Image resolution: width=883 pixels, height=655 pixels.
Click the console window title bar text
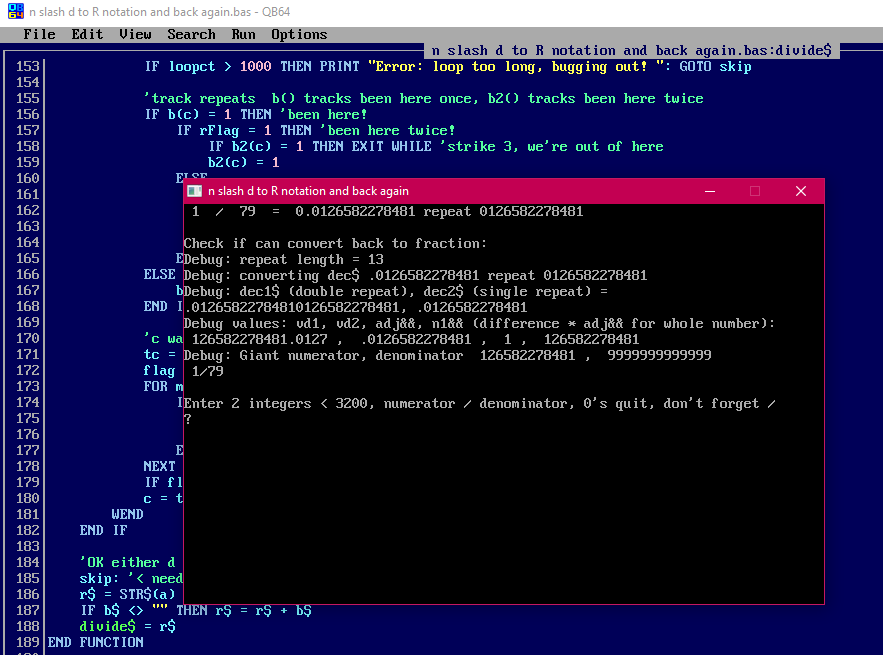click(308, 191)
